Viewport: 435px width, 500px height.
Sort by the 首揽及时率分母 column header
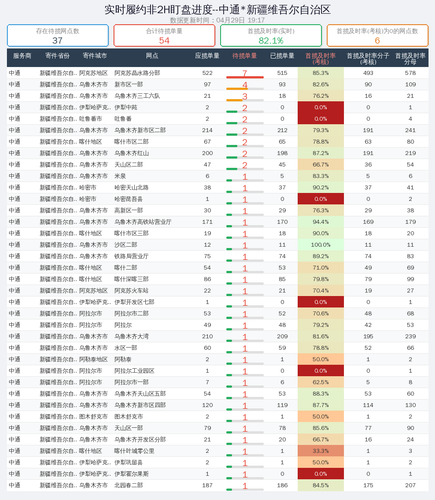click(410, 58)
